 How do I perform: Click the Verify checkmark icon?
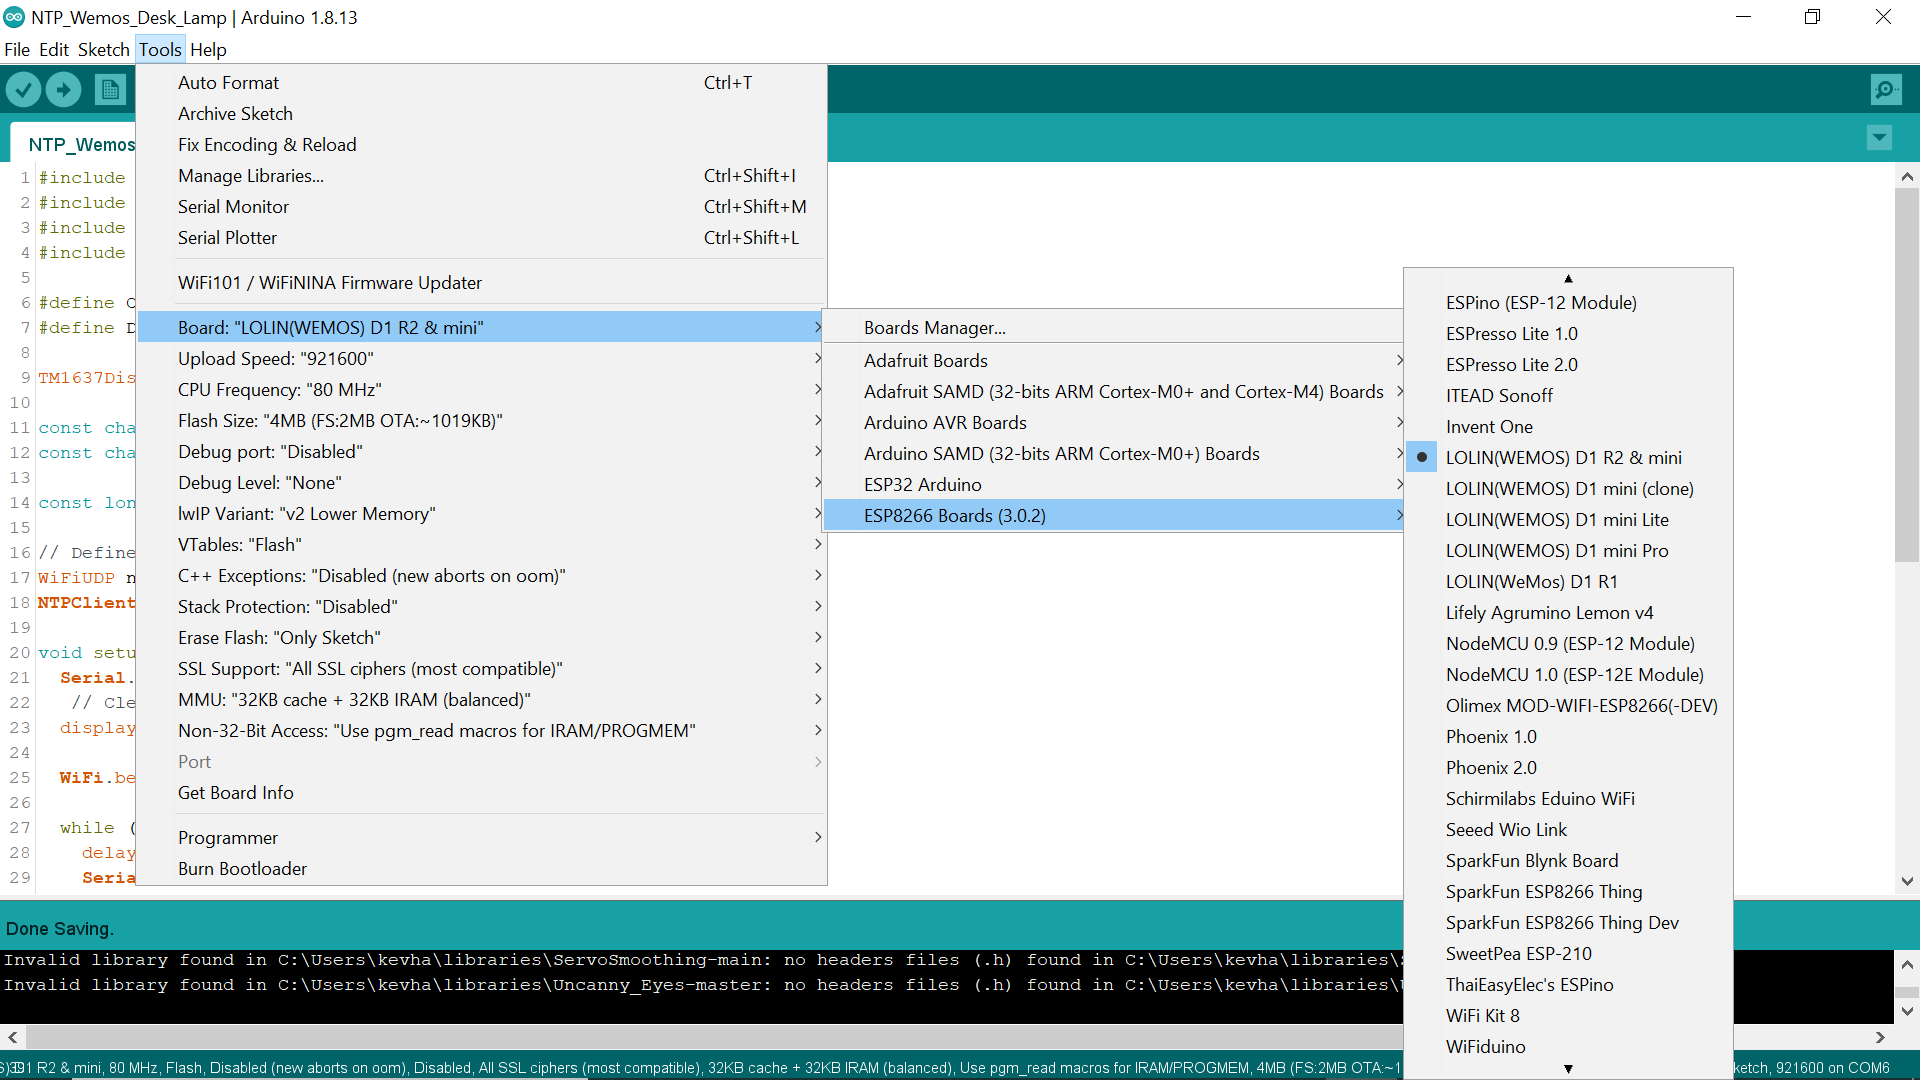pyautogui.click(x=24, y=89)
